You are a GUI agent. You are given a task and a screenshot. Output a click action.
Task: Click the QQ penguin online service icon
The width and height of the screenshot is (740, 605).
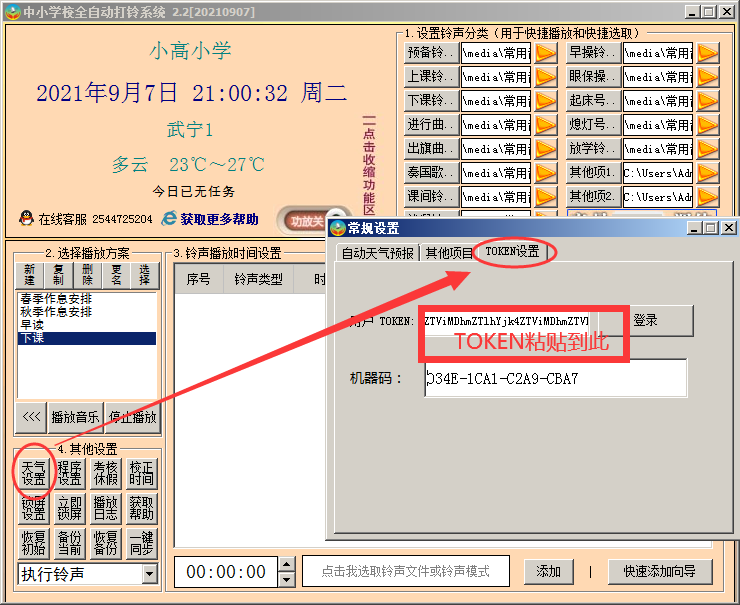click(x=26, y=218)
